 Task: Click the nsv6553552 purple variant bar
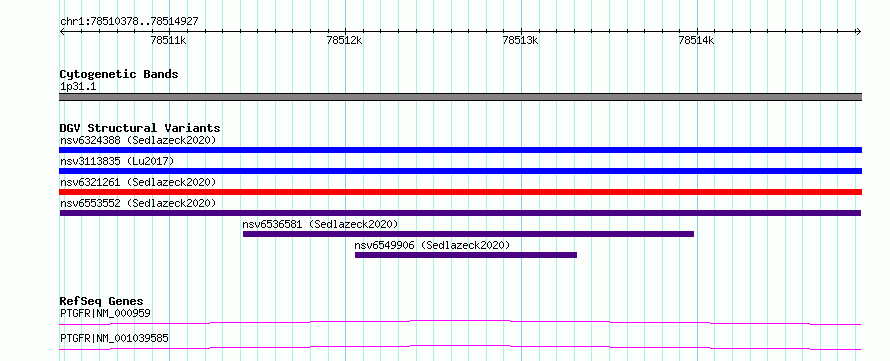pyautogui.click(x=460, y=213)
